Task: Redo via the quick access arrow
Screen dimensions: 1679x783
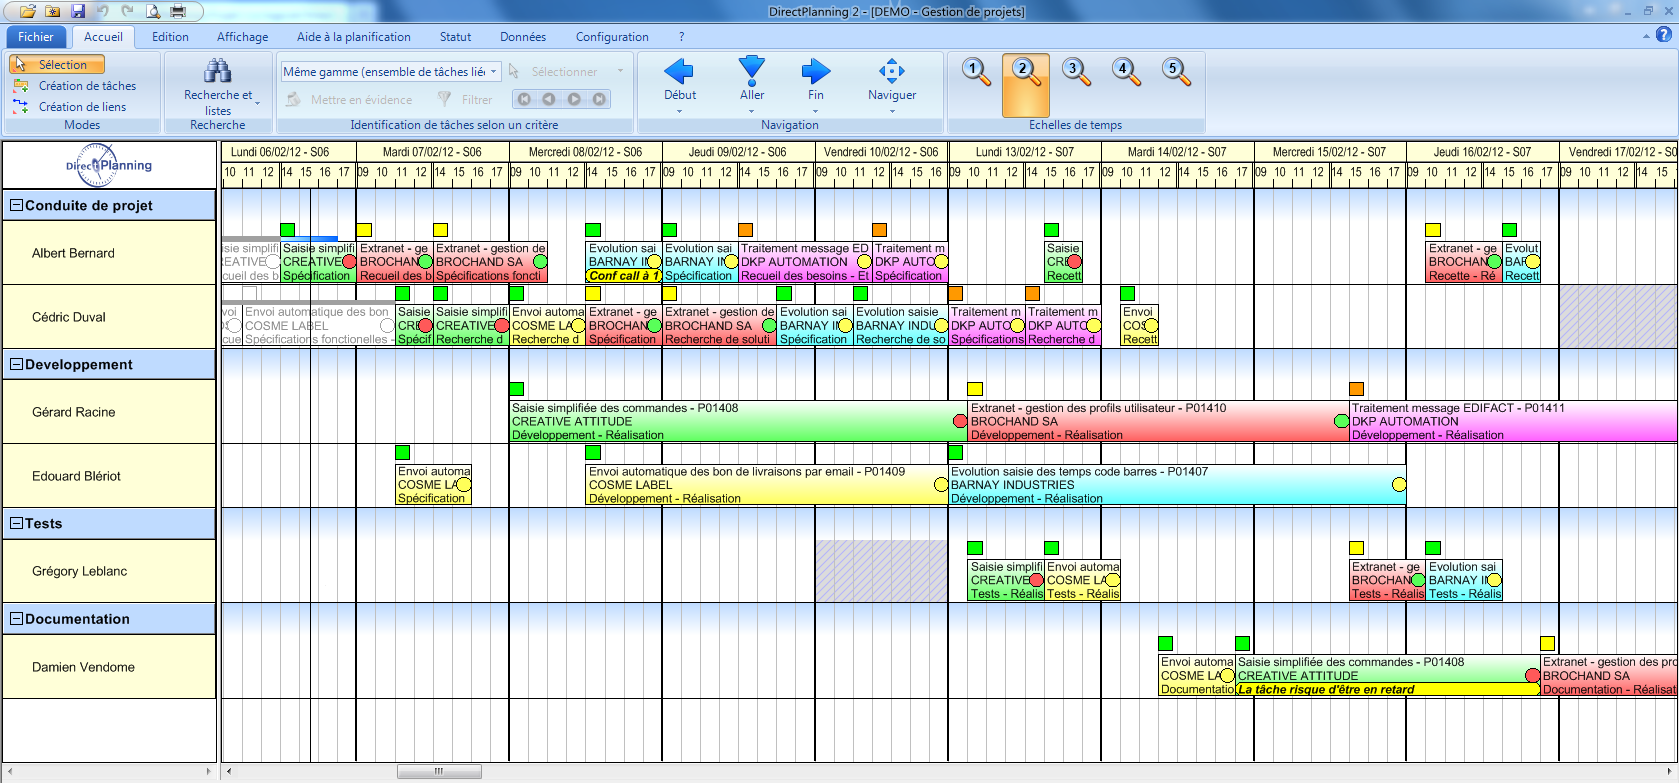Action: (127, 12)
